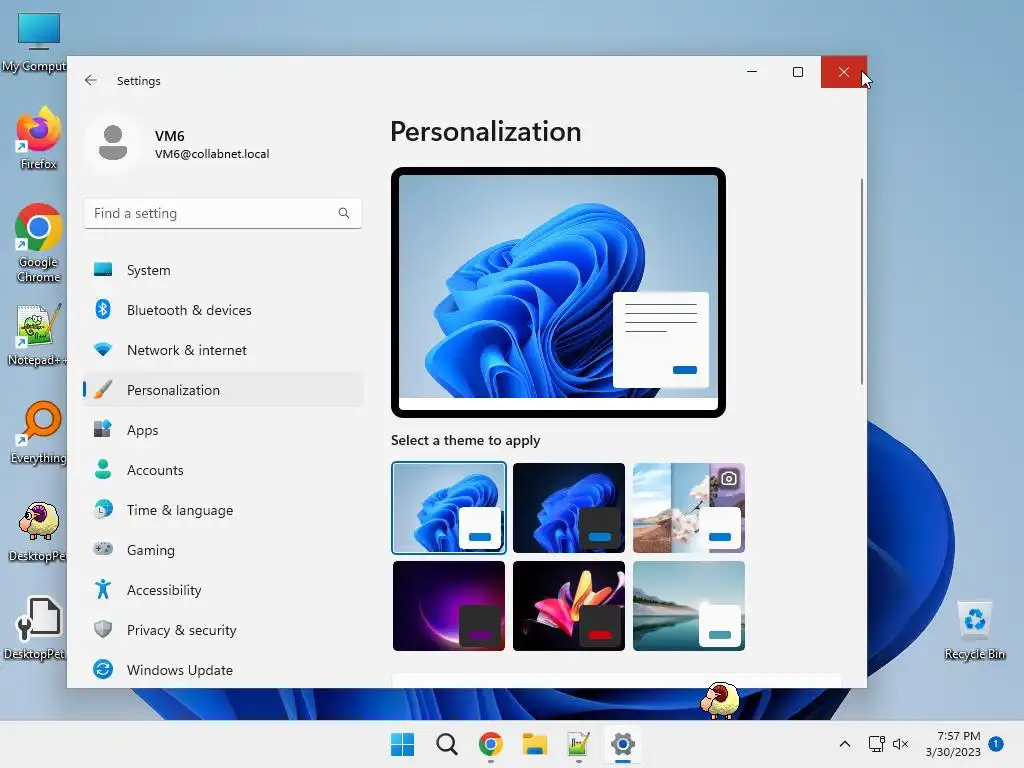Apply the purple Glow theme
Screen dimensions: 1024x768
click(x=449, y=606)
